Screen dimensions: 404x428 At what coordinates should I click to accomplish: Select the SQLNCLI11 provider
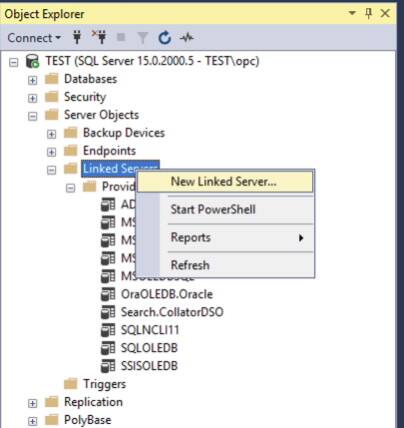150,330
